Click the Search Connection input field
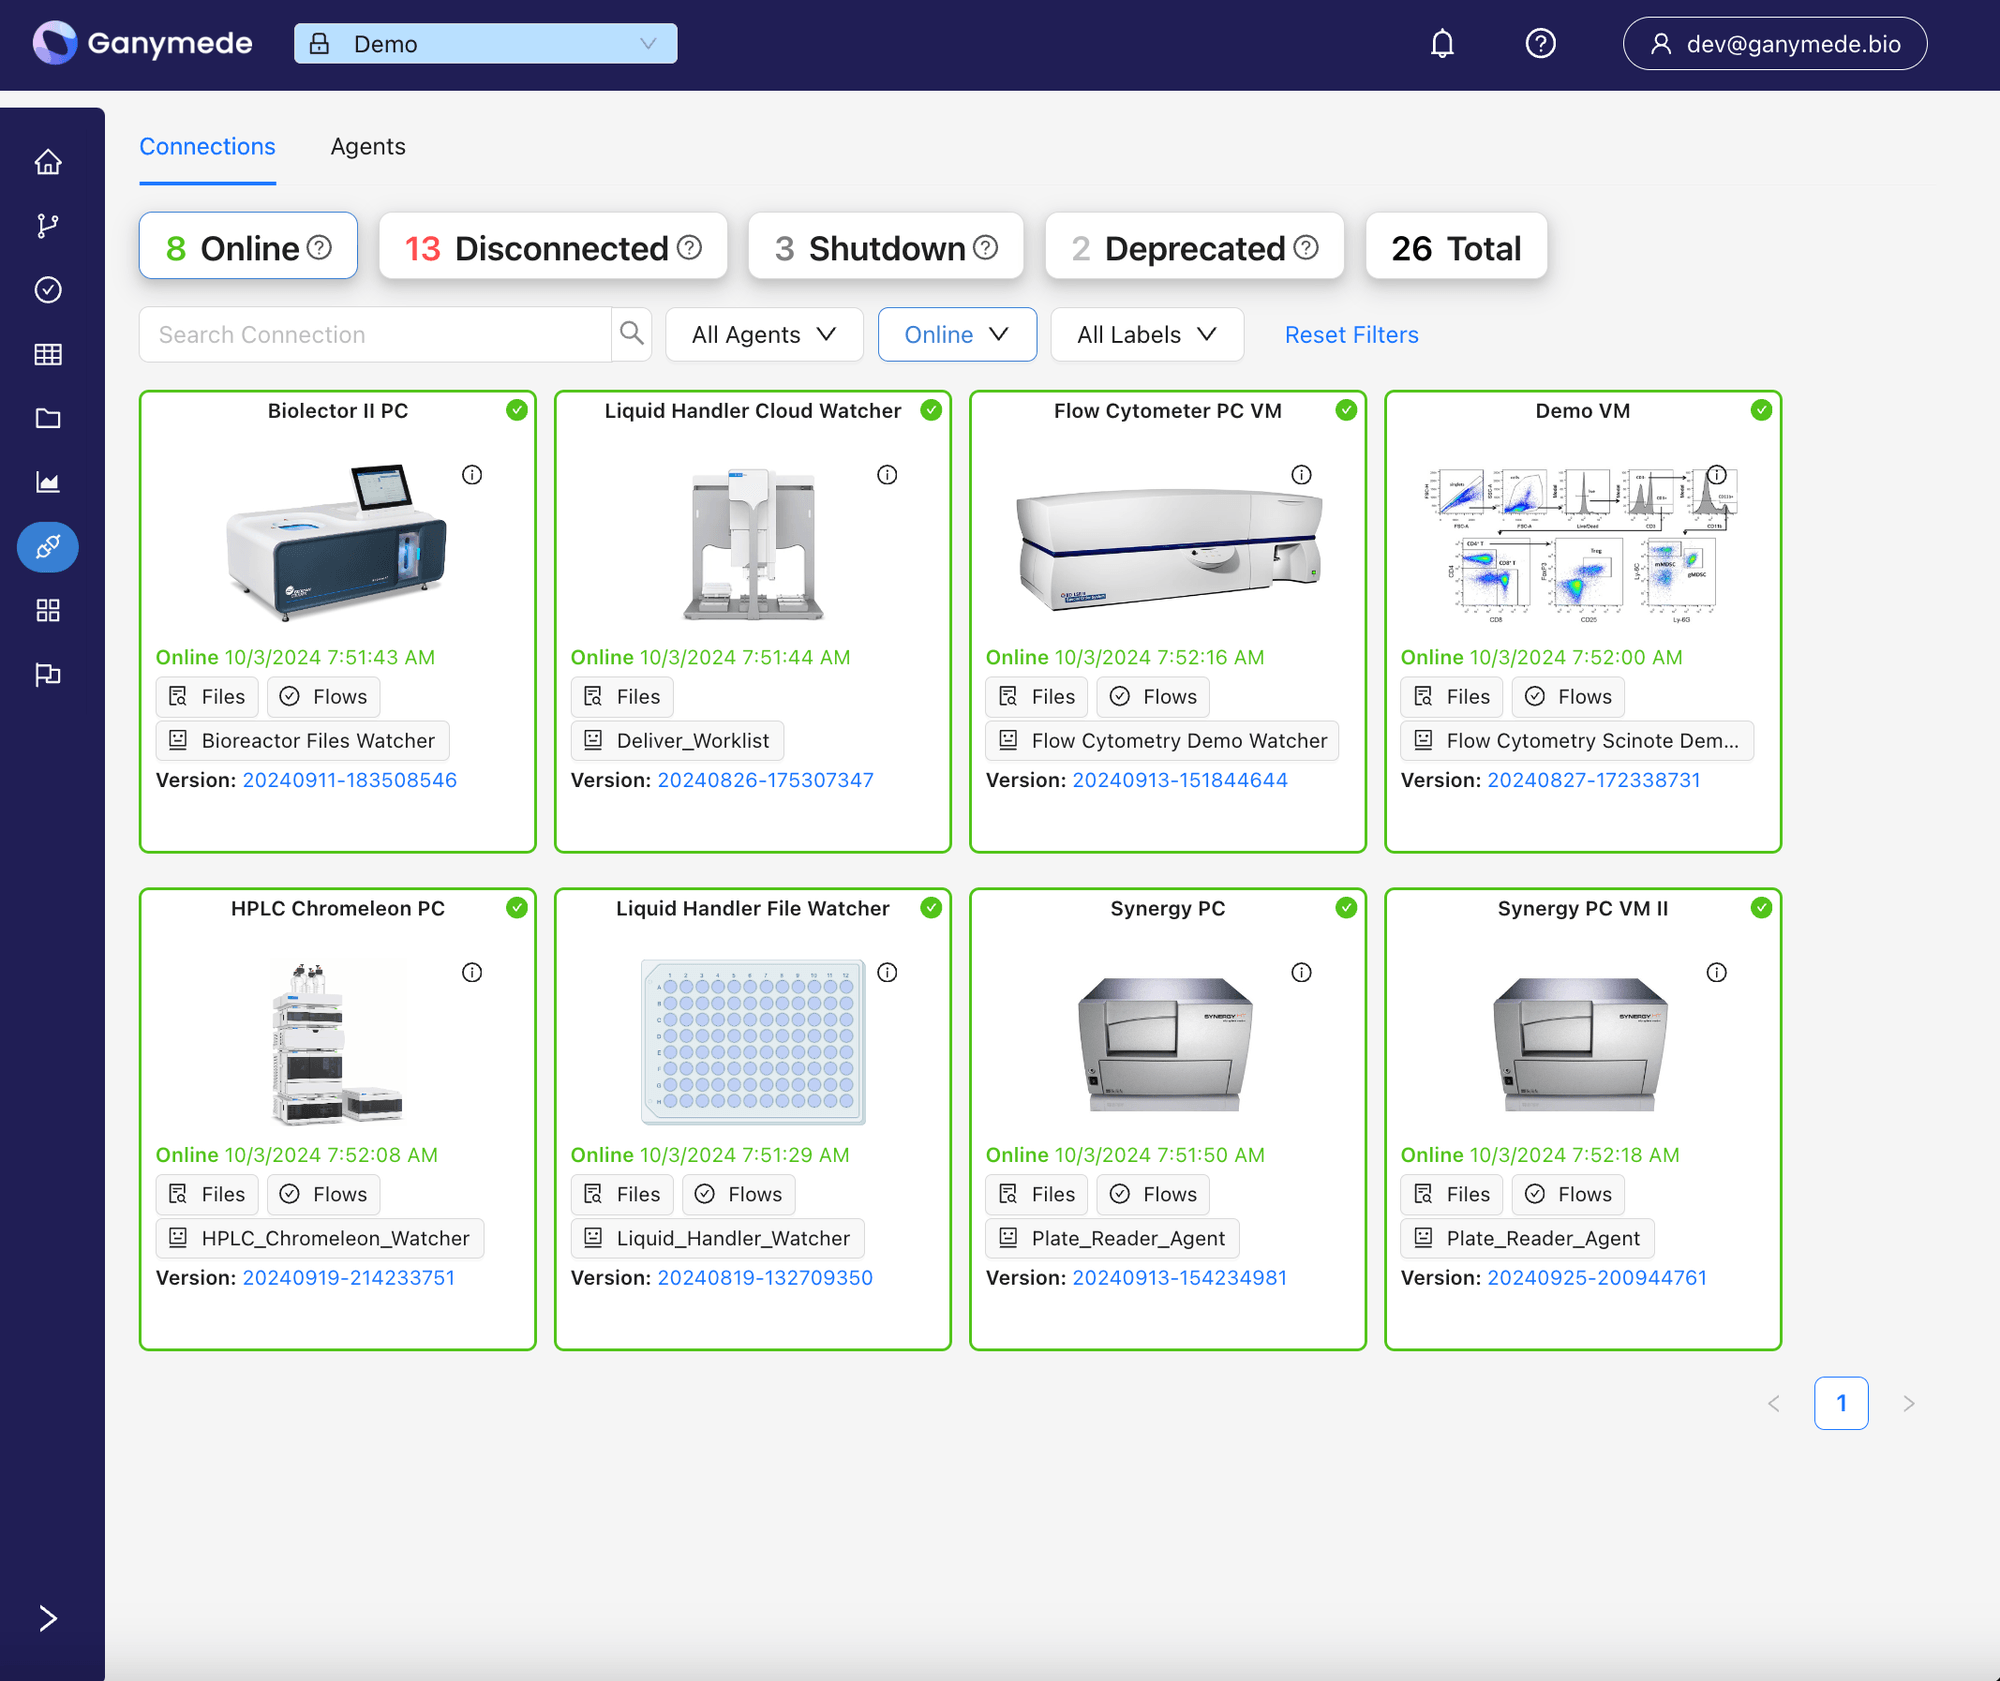 [375, 335]
